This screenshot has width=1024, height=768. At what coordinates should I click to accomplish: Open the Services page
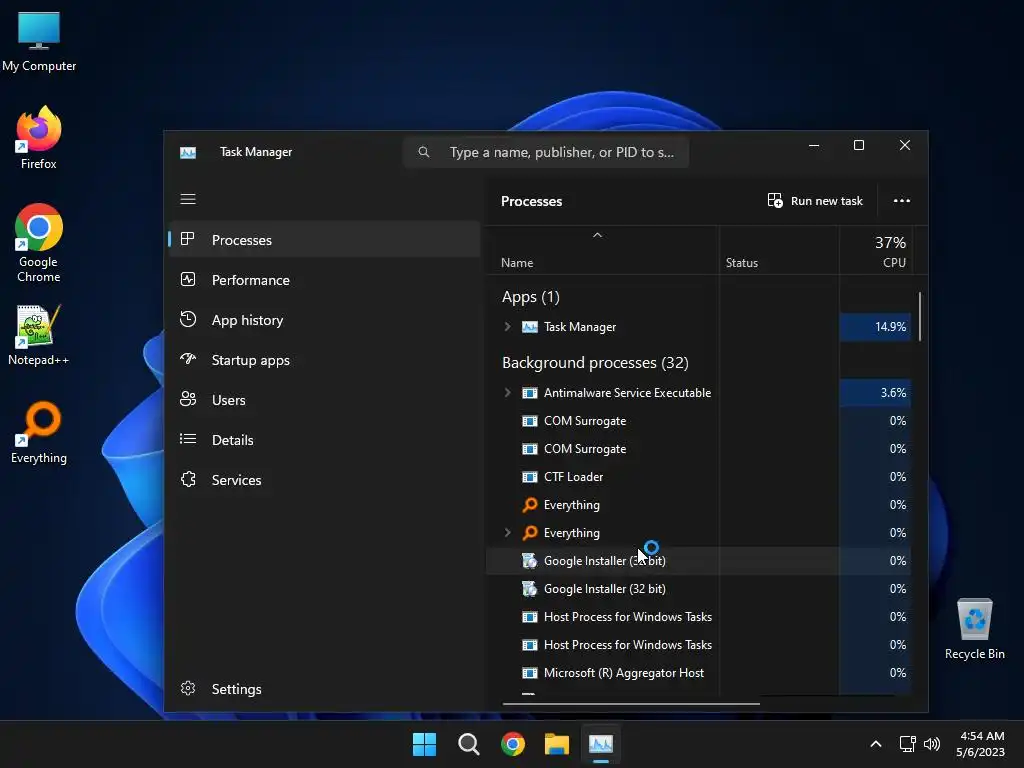coord(325,480)
